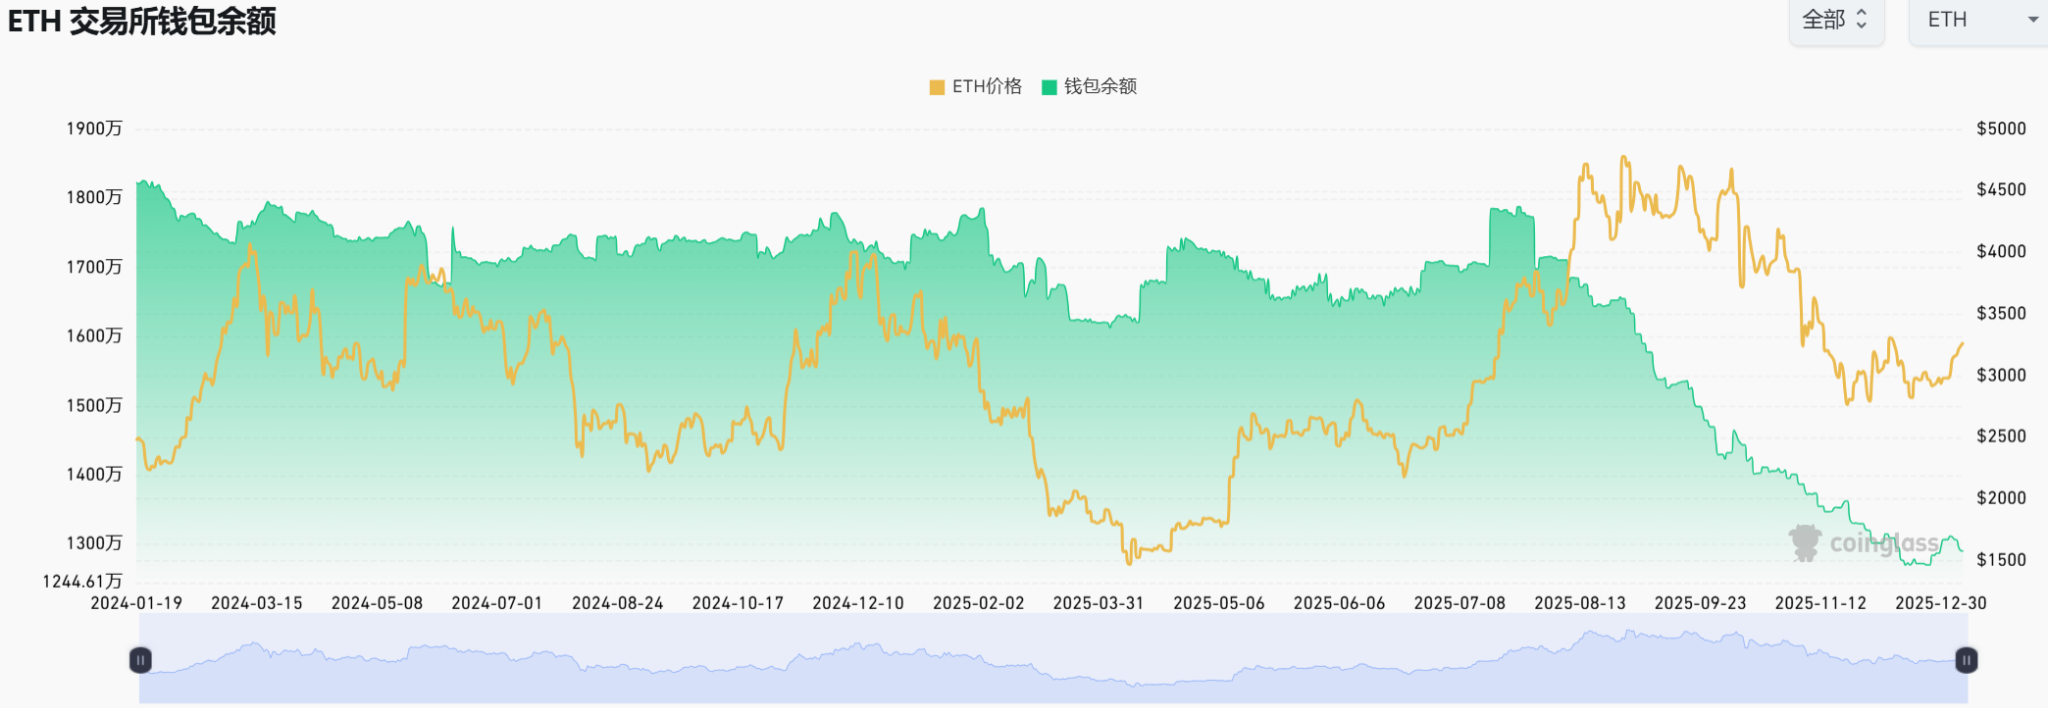Click the 1244.61万 balance axis label

tap(82, 581)
